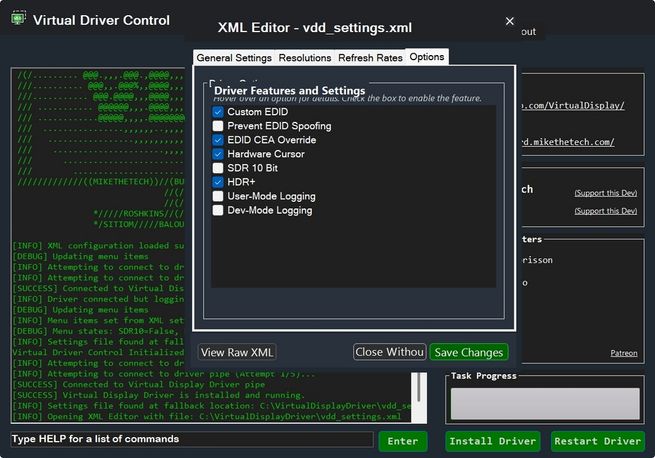This screenshot has width=655, height=458.
Task: Open the Resolutions tab
Action: pos(305,58)
